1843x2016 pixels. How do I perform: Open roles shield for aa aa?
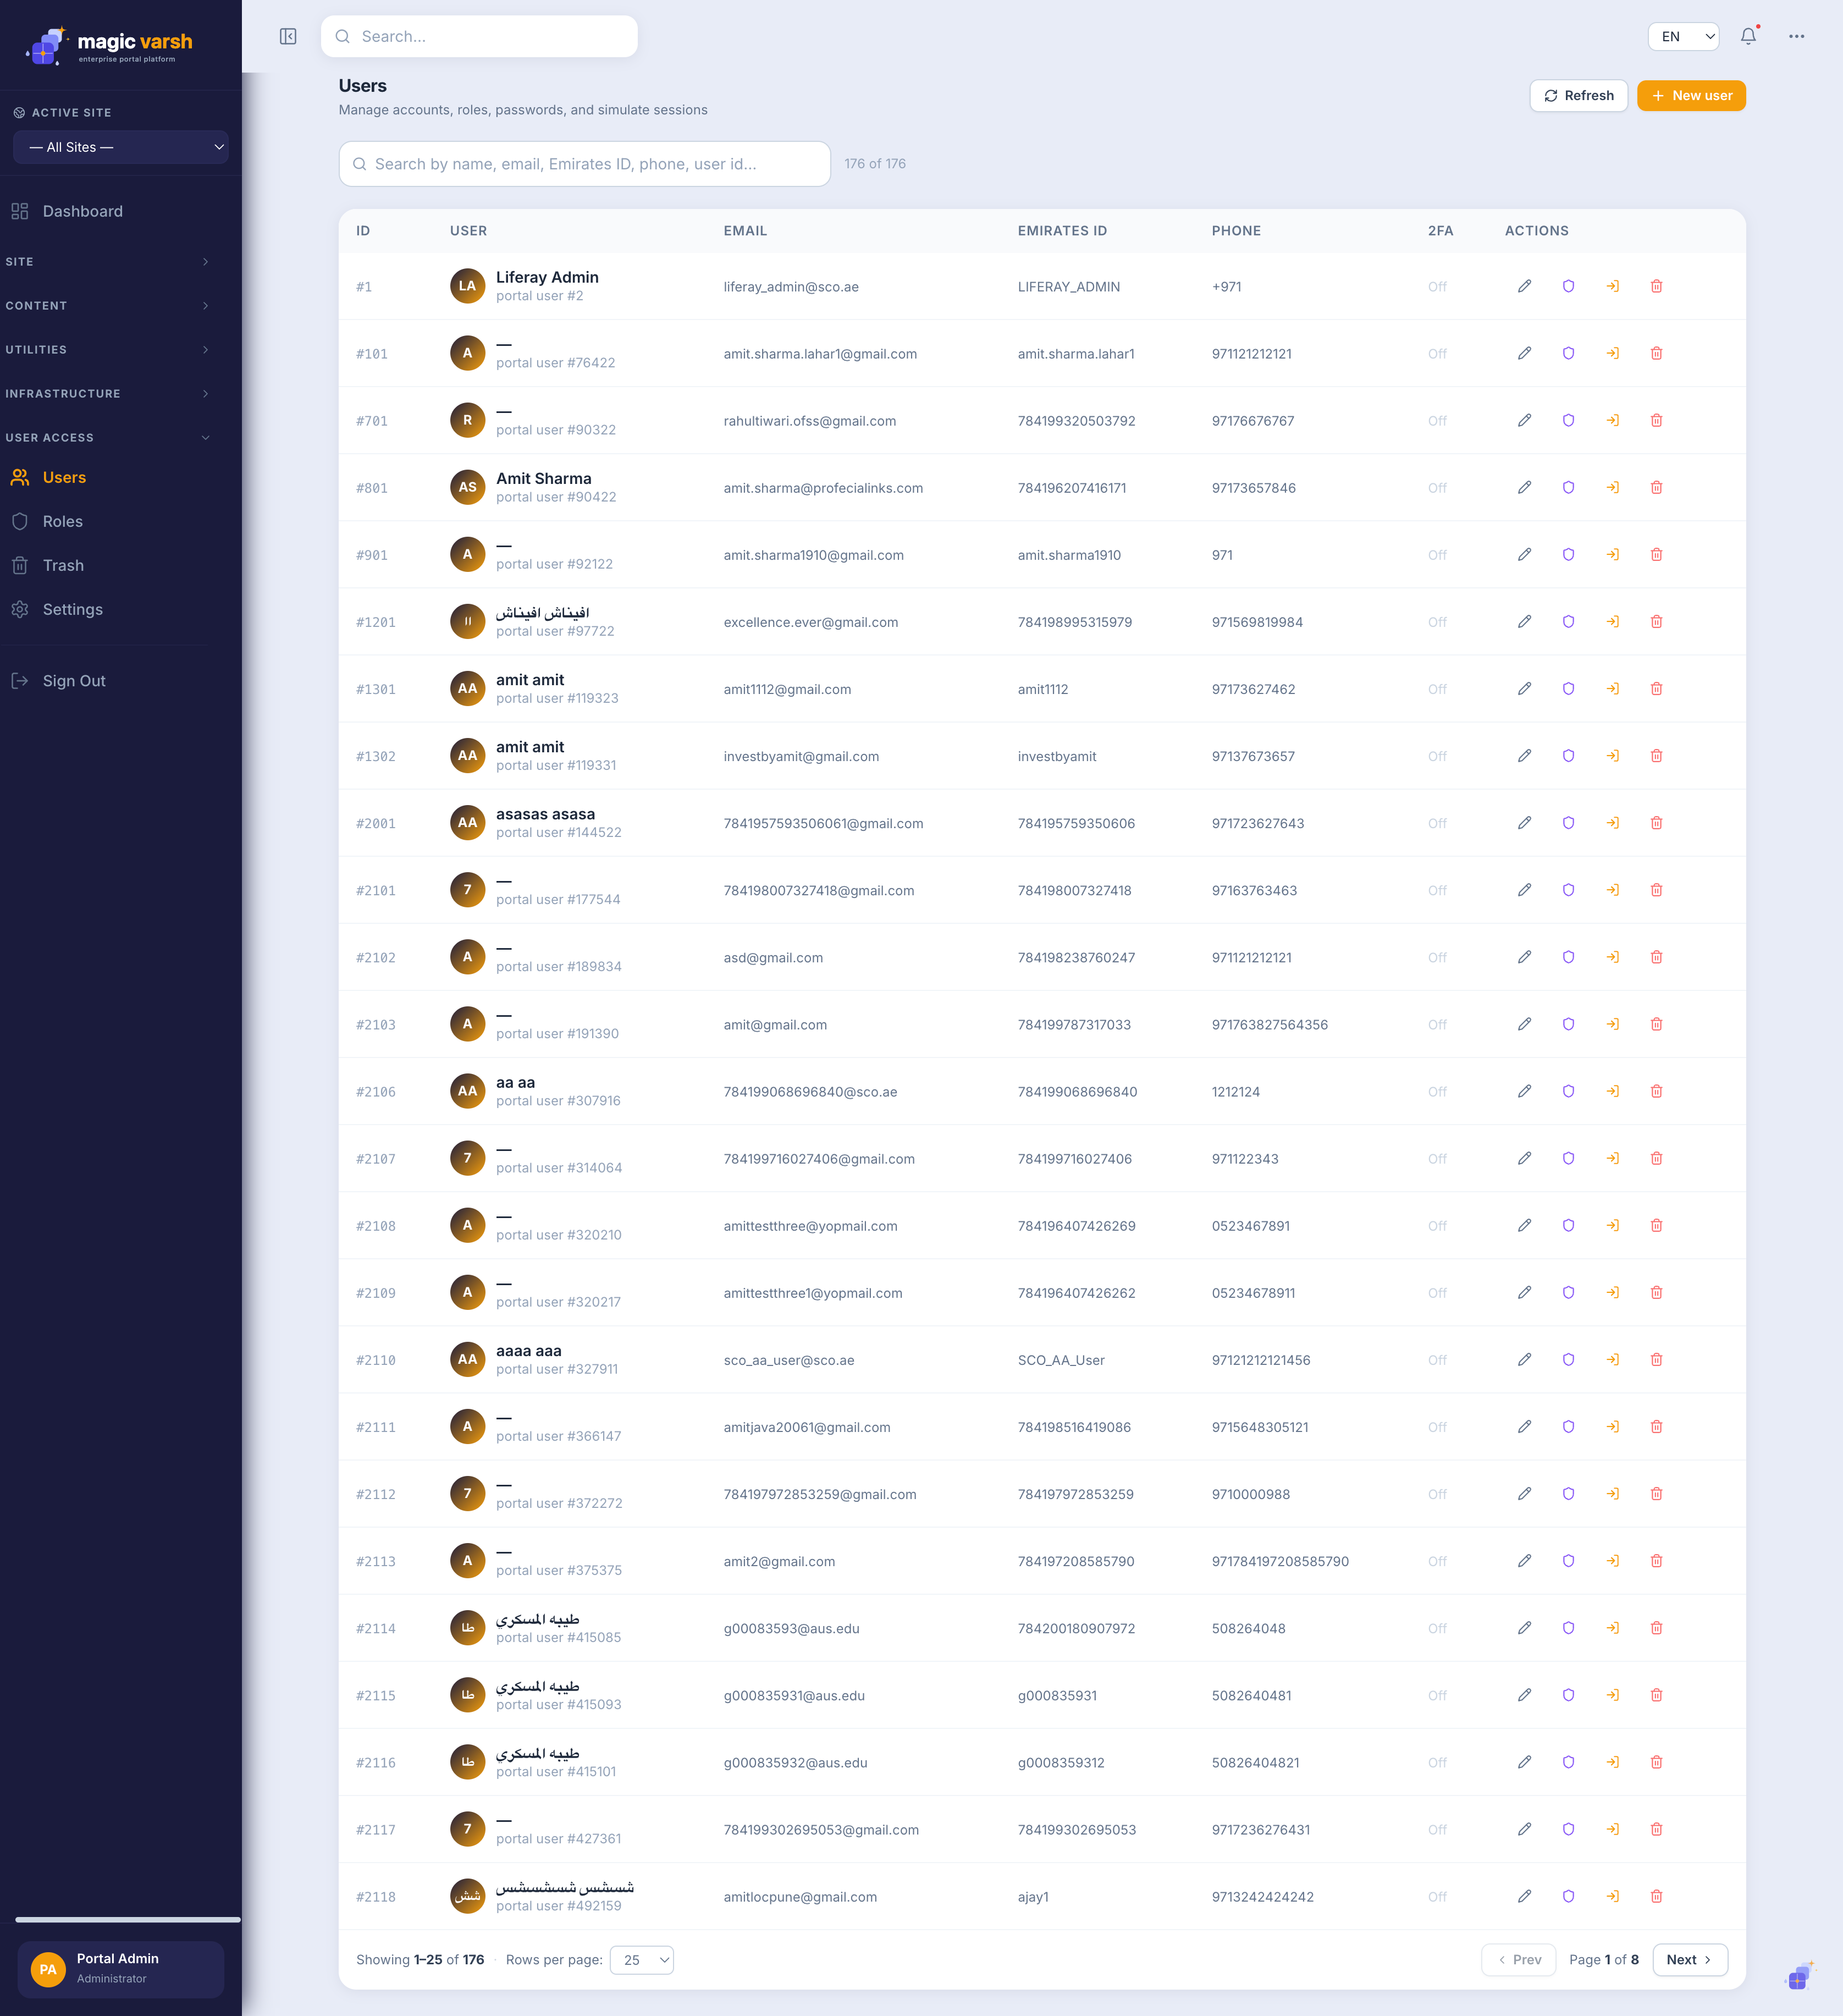coord(1568,1091)
